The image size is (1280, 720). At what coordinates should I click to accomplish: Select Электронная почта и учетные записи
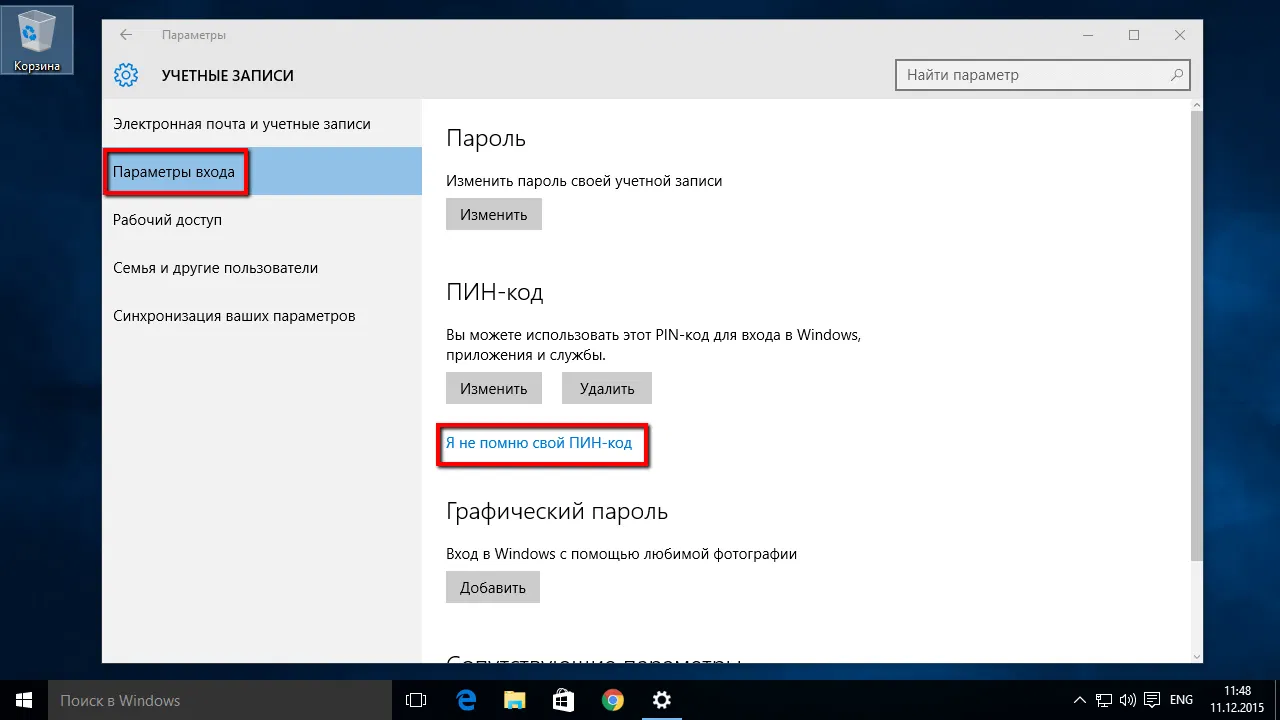click(262, 124)
